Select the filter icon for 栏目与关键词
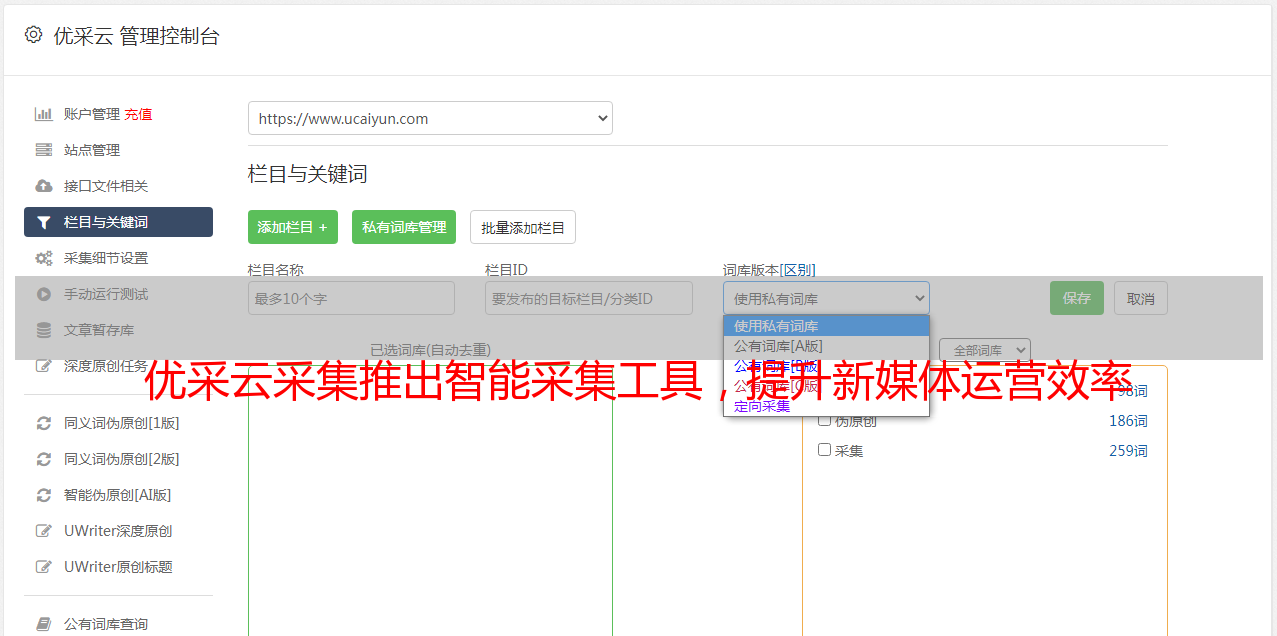This screenshot has height=636, width=1277. (x=44, y=222)
